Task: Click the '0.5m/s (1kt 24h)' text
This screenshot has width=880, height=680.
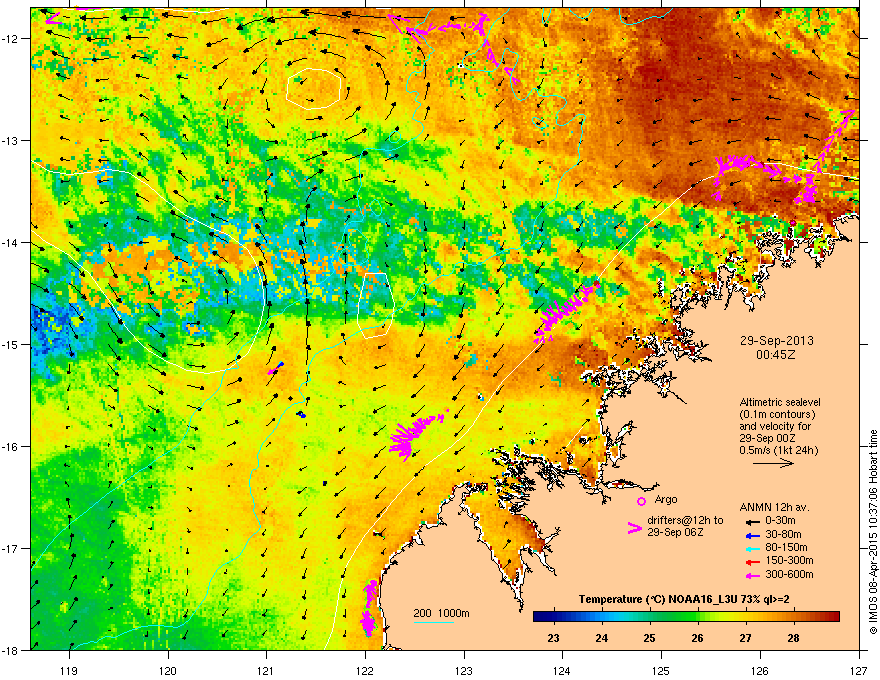Action: (778, 450)
